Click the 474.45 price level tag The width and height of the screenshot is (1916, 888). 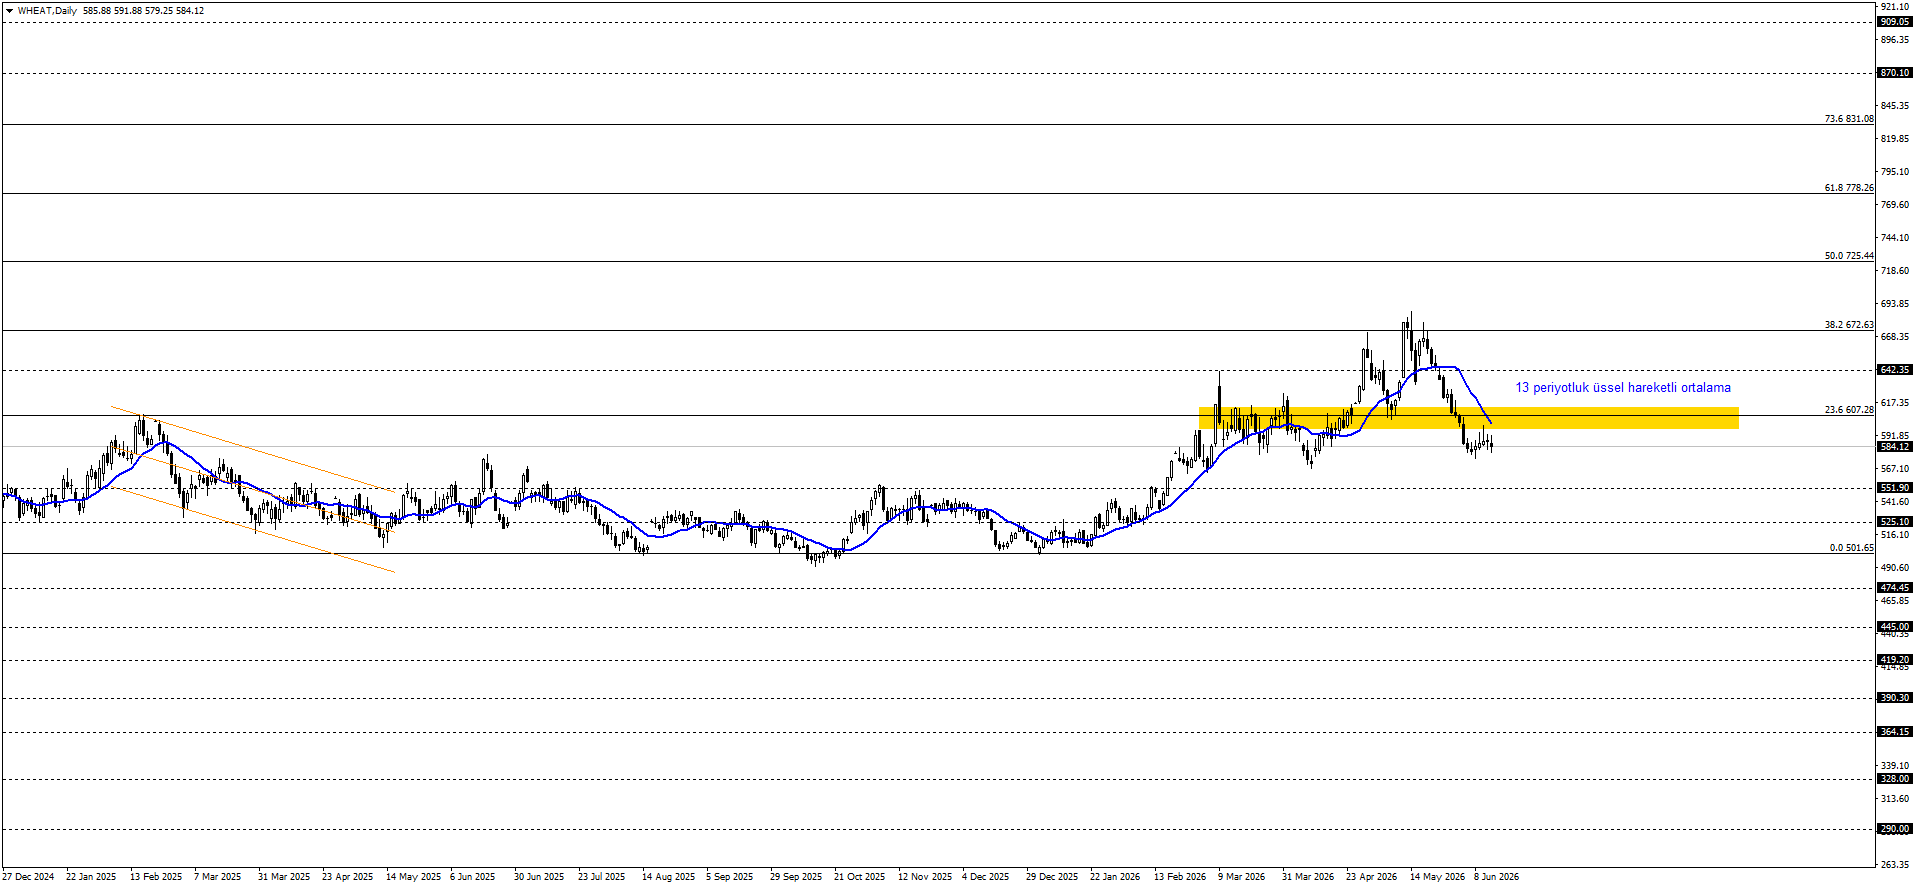(x=1895, y=588)
